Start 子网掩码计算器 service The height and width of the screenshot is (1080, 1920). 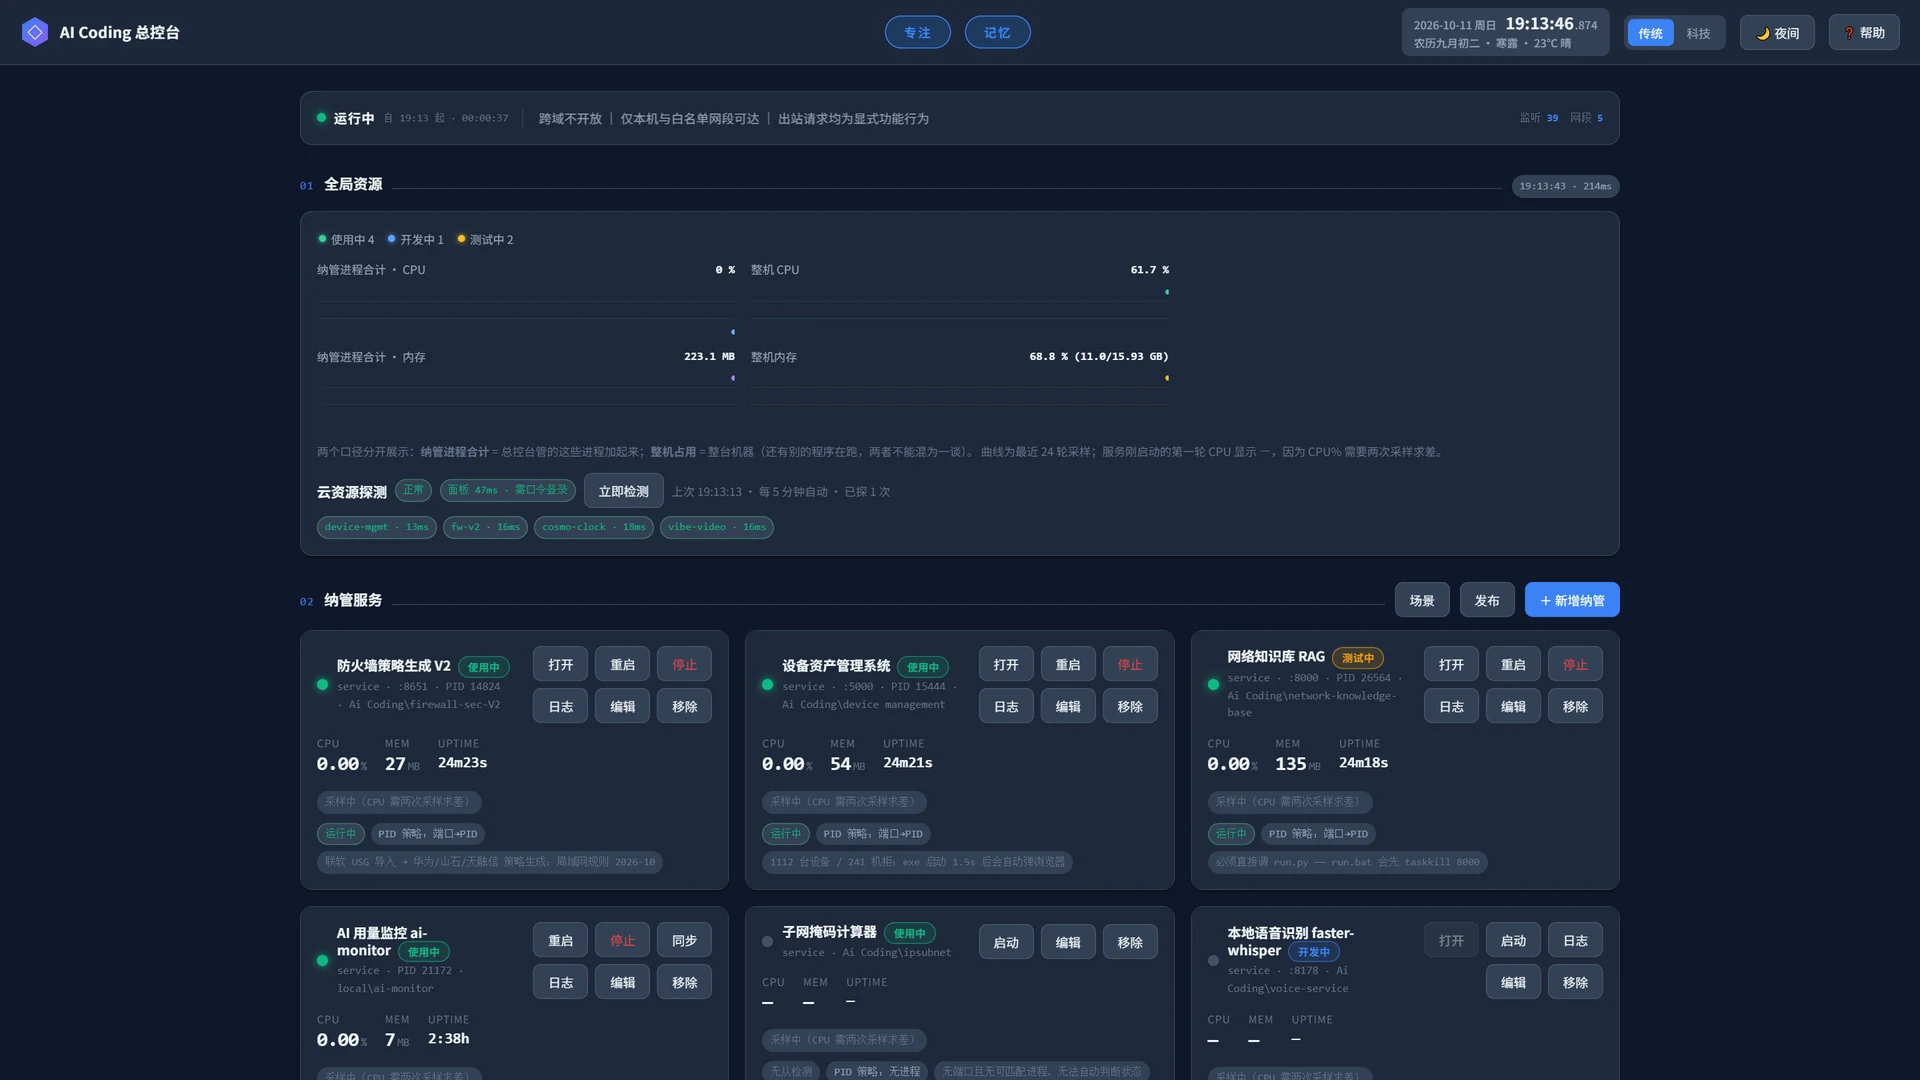1006,942
